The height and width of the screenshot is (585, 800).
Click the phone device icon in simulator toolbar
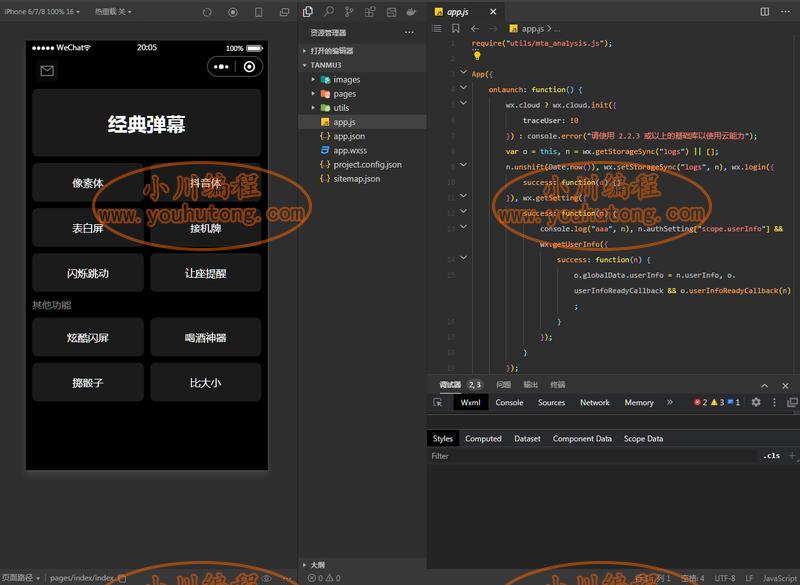click(x=259, y=12)
